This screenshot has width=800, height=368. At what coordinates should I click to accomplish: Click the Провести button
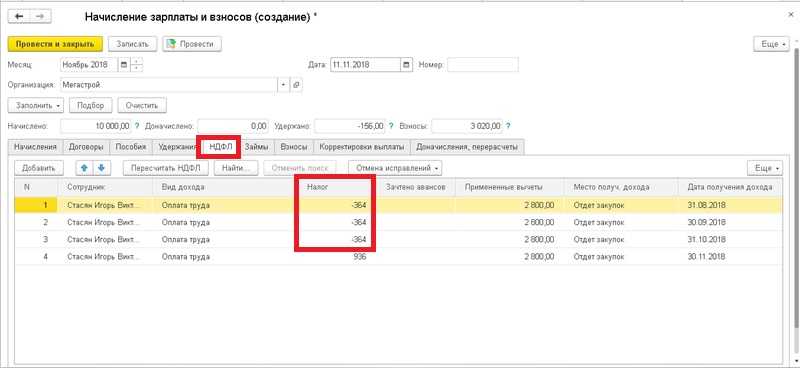click(x=192, y=44)
